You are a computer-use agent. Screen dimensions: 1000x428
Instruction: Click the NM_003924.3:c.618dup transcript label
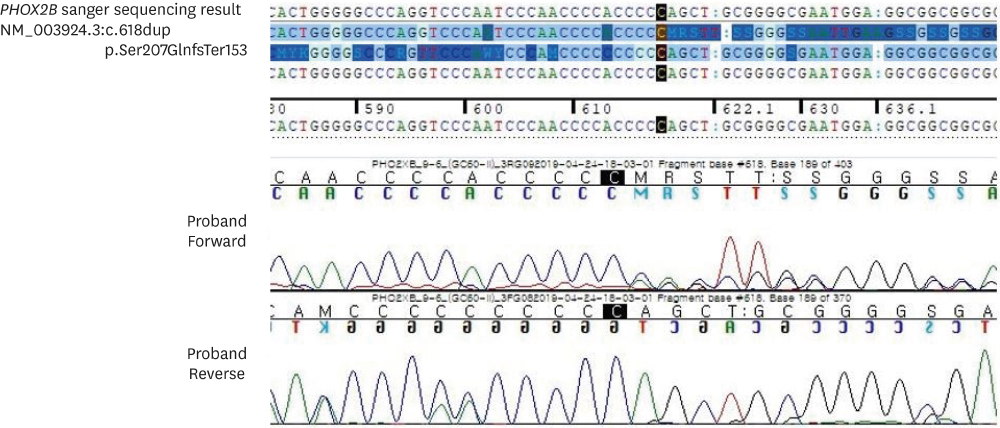tap(89, 29)
